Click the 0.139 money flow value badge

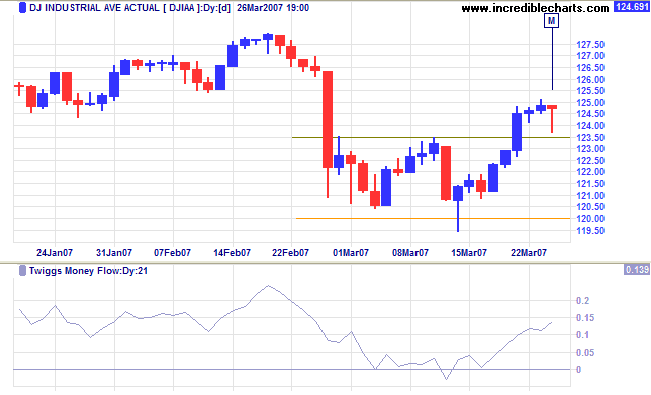coord(636,270)
